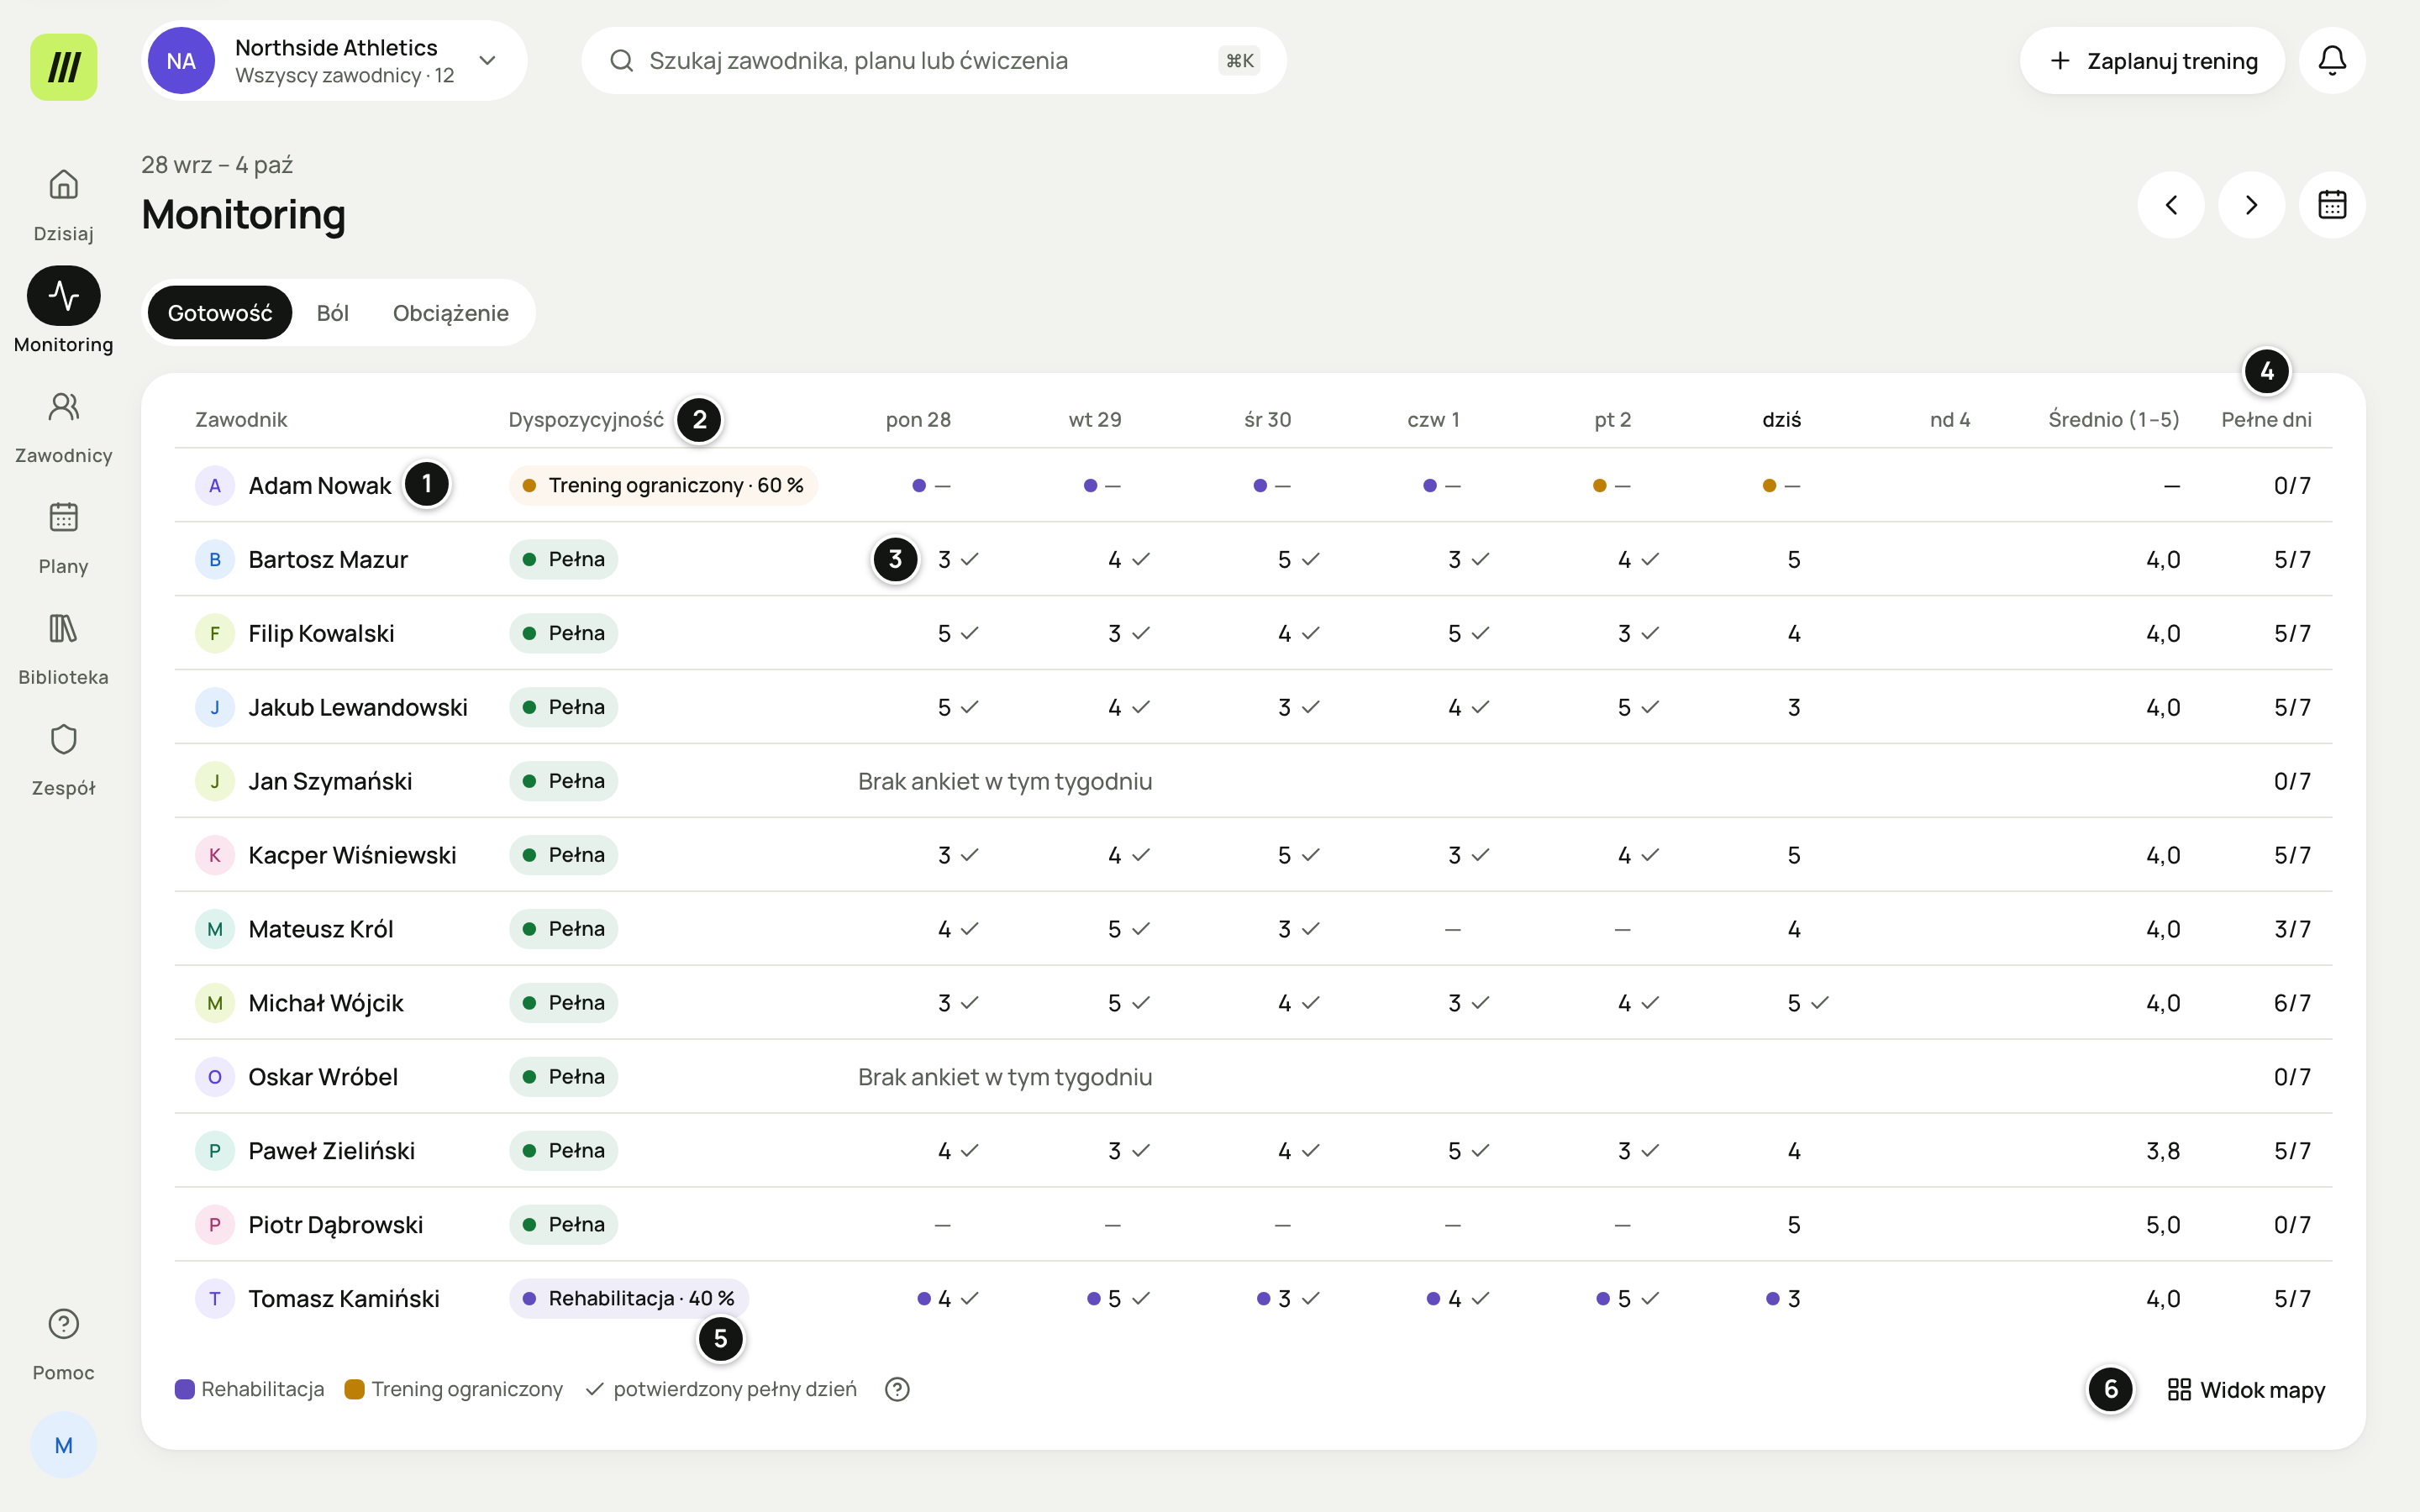Go to Plany calendar in sidebar
Screen dimensions: 2420x1512
[x=63, y=537]
